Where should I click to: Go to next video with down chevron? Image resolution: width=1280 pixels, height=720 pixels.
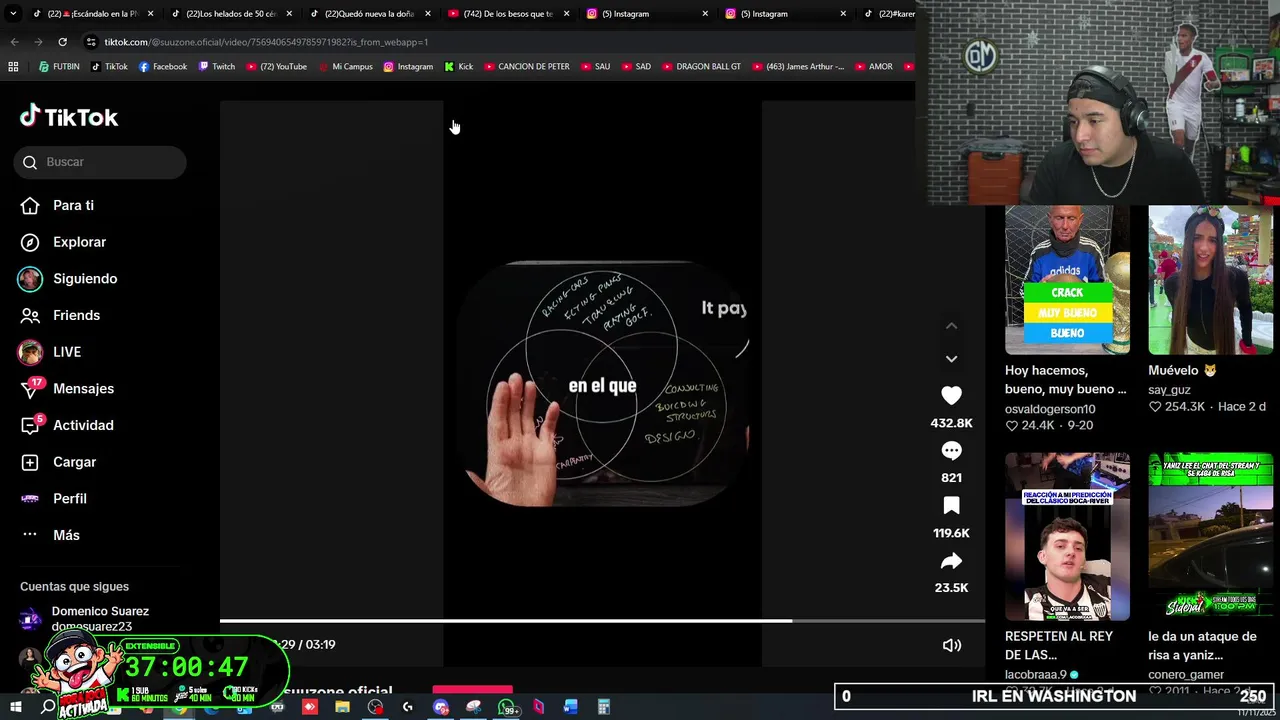(951, 358)
